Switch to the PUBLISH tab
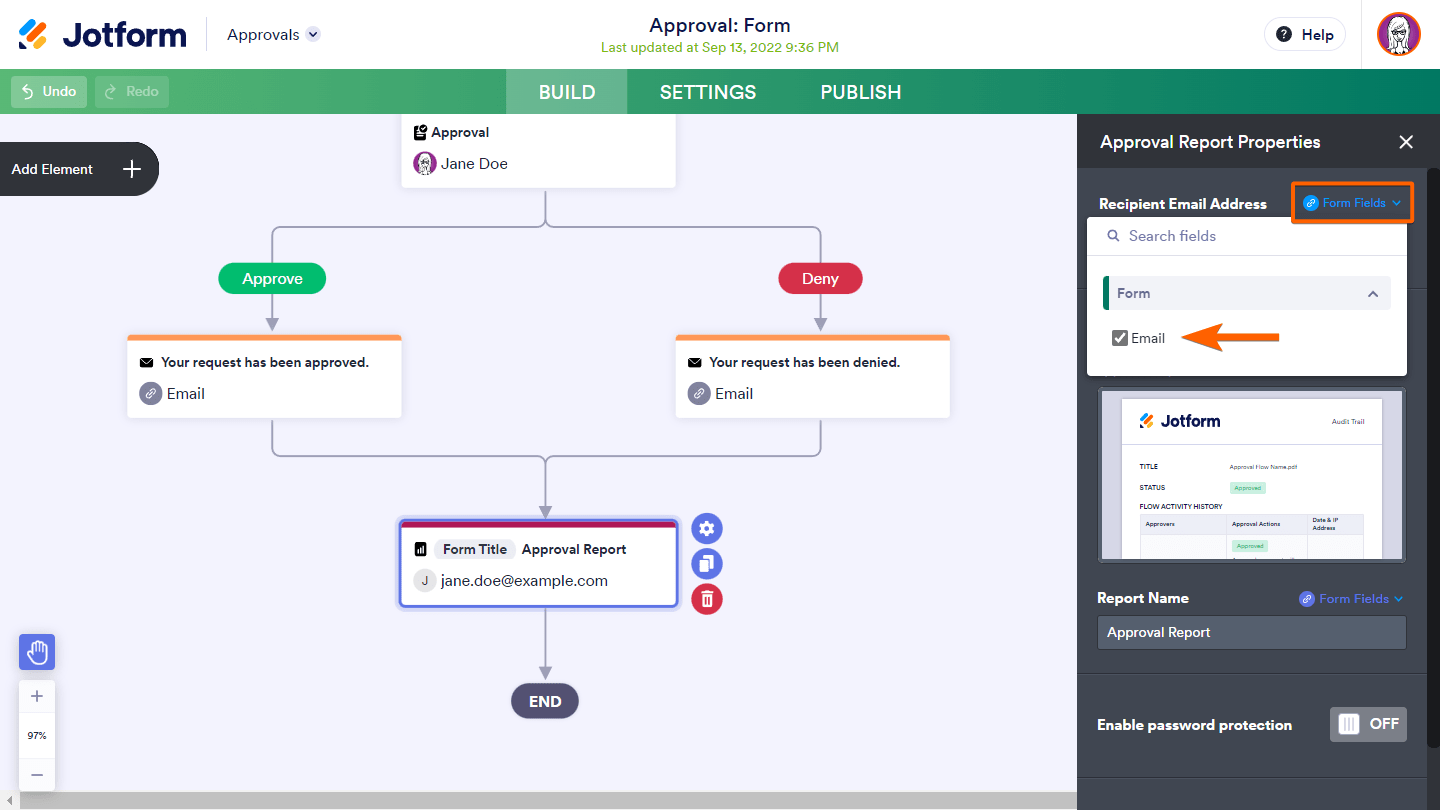The height and width of the screenshot is (810, 1440). coord(861,92)
